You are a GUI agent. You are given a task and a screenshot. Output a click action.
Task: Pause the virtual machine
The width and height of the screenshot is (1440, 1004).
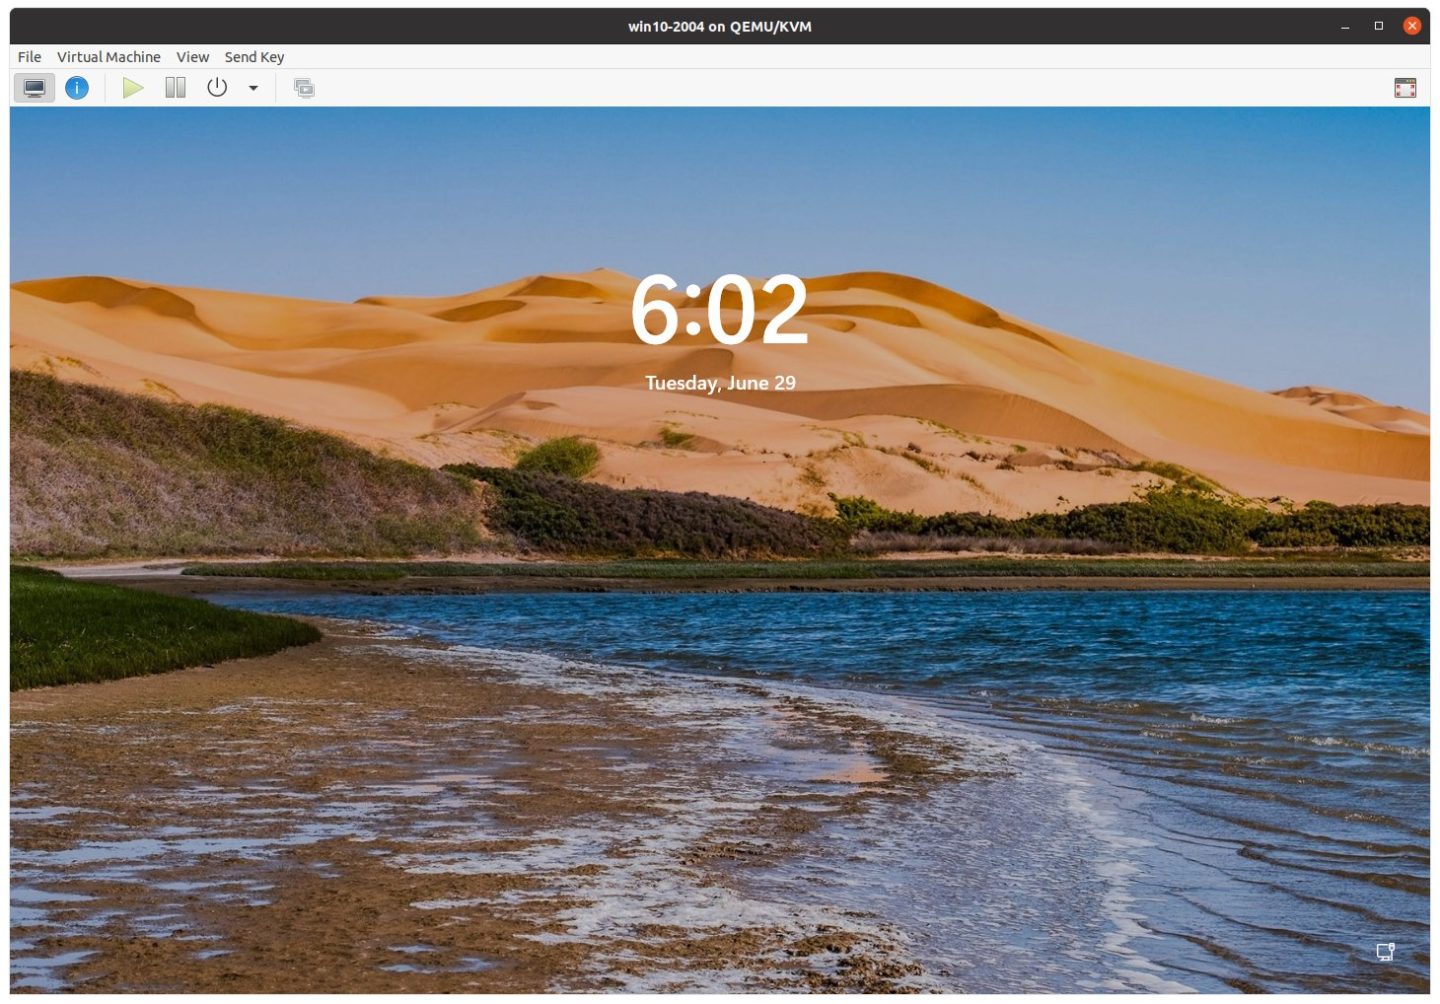pos(174,87)
